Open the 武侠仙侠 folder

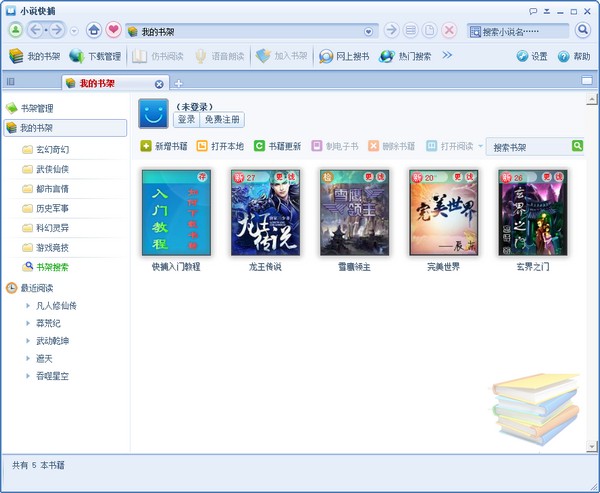point(46,169)
